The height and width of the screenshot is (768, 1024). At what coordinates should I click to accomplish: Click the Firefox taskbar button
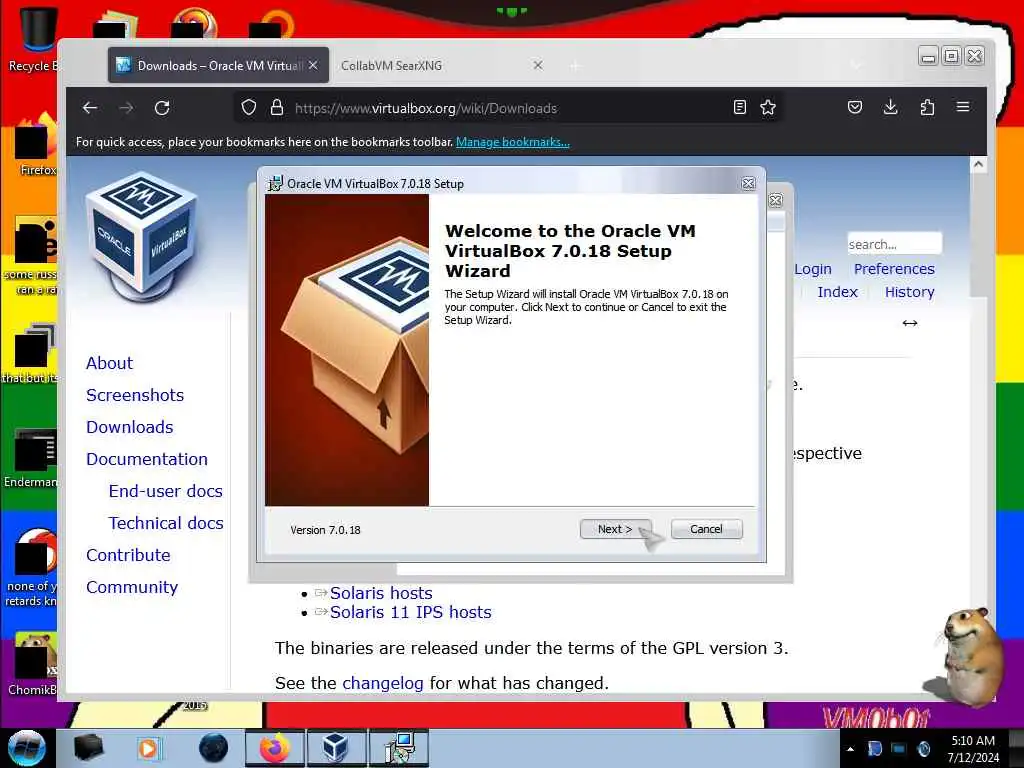274,748
